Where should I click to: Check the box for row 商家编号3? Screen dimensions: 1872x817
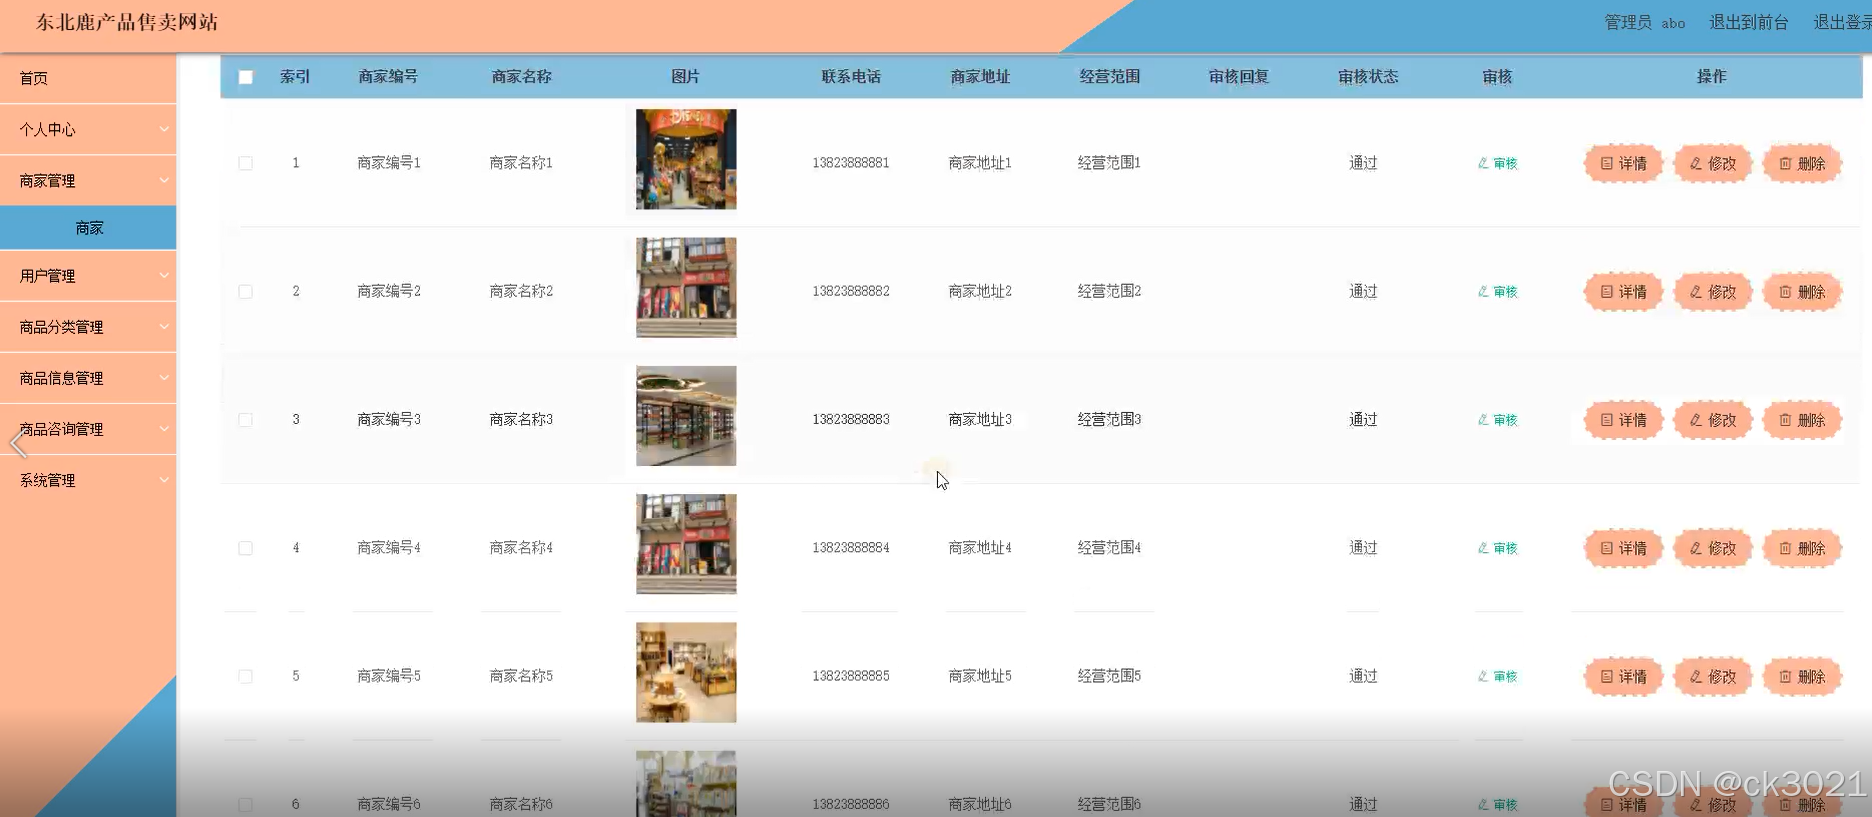245,420
